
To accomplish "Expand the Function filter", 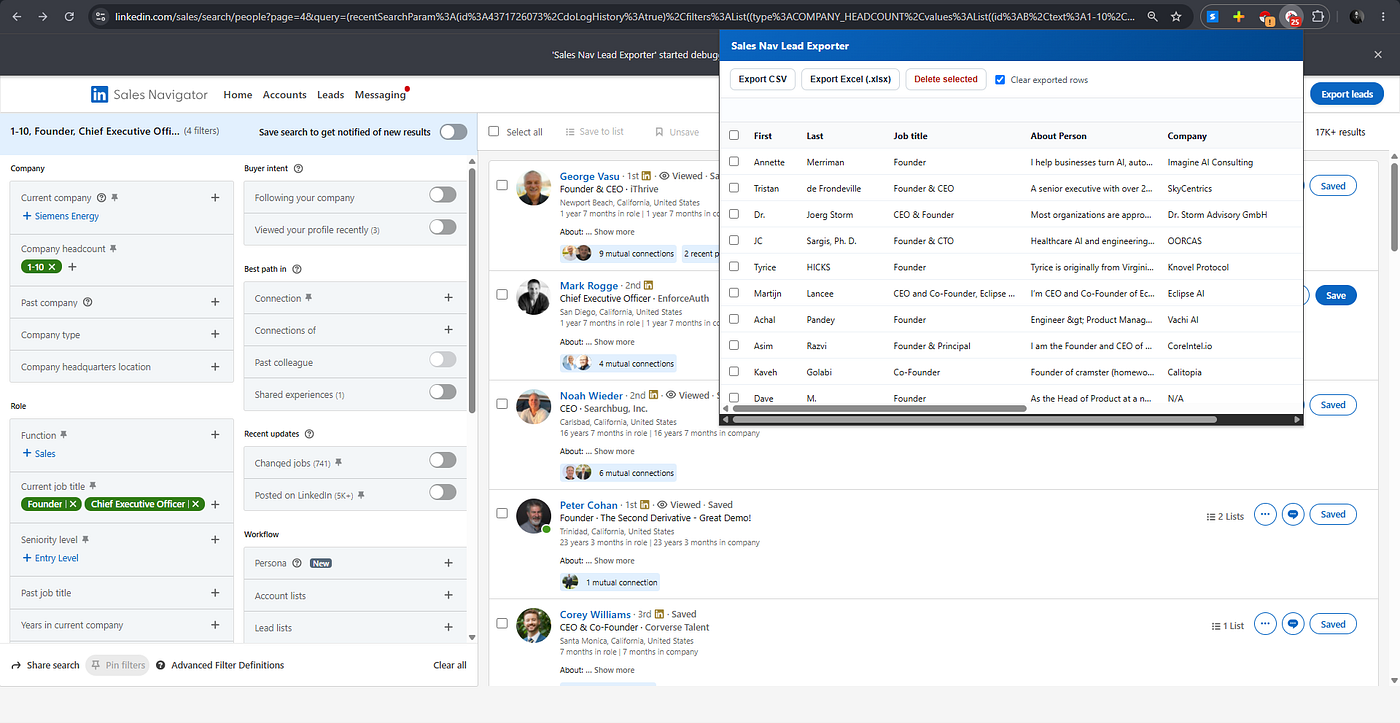I will click(x=215, y=435).
